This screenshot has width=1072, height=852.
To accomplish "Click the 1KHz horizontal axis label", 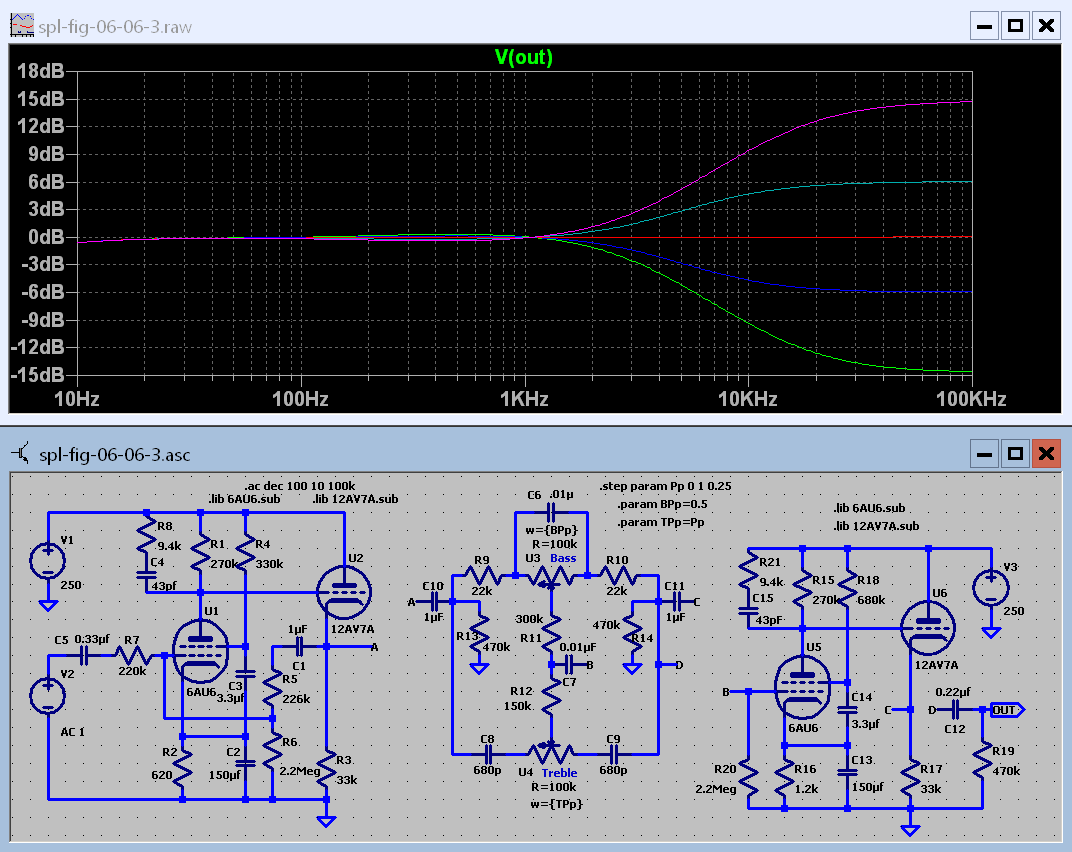I will click(523, 399).
